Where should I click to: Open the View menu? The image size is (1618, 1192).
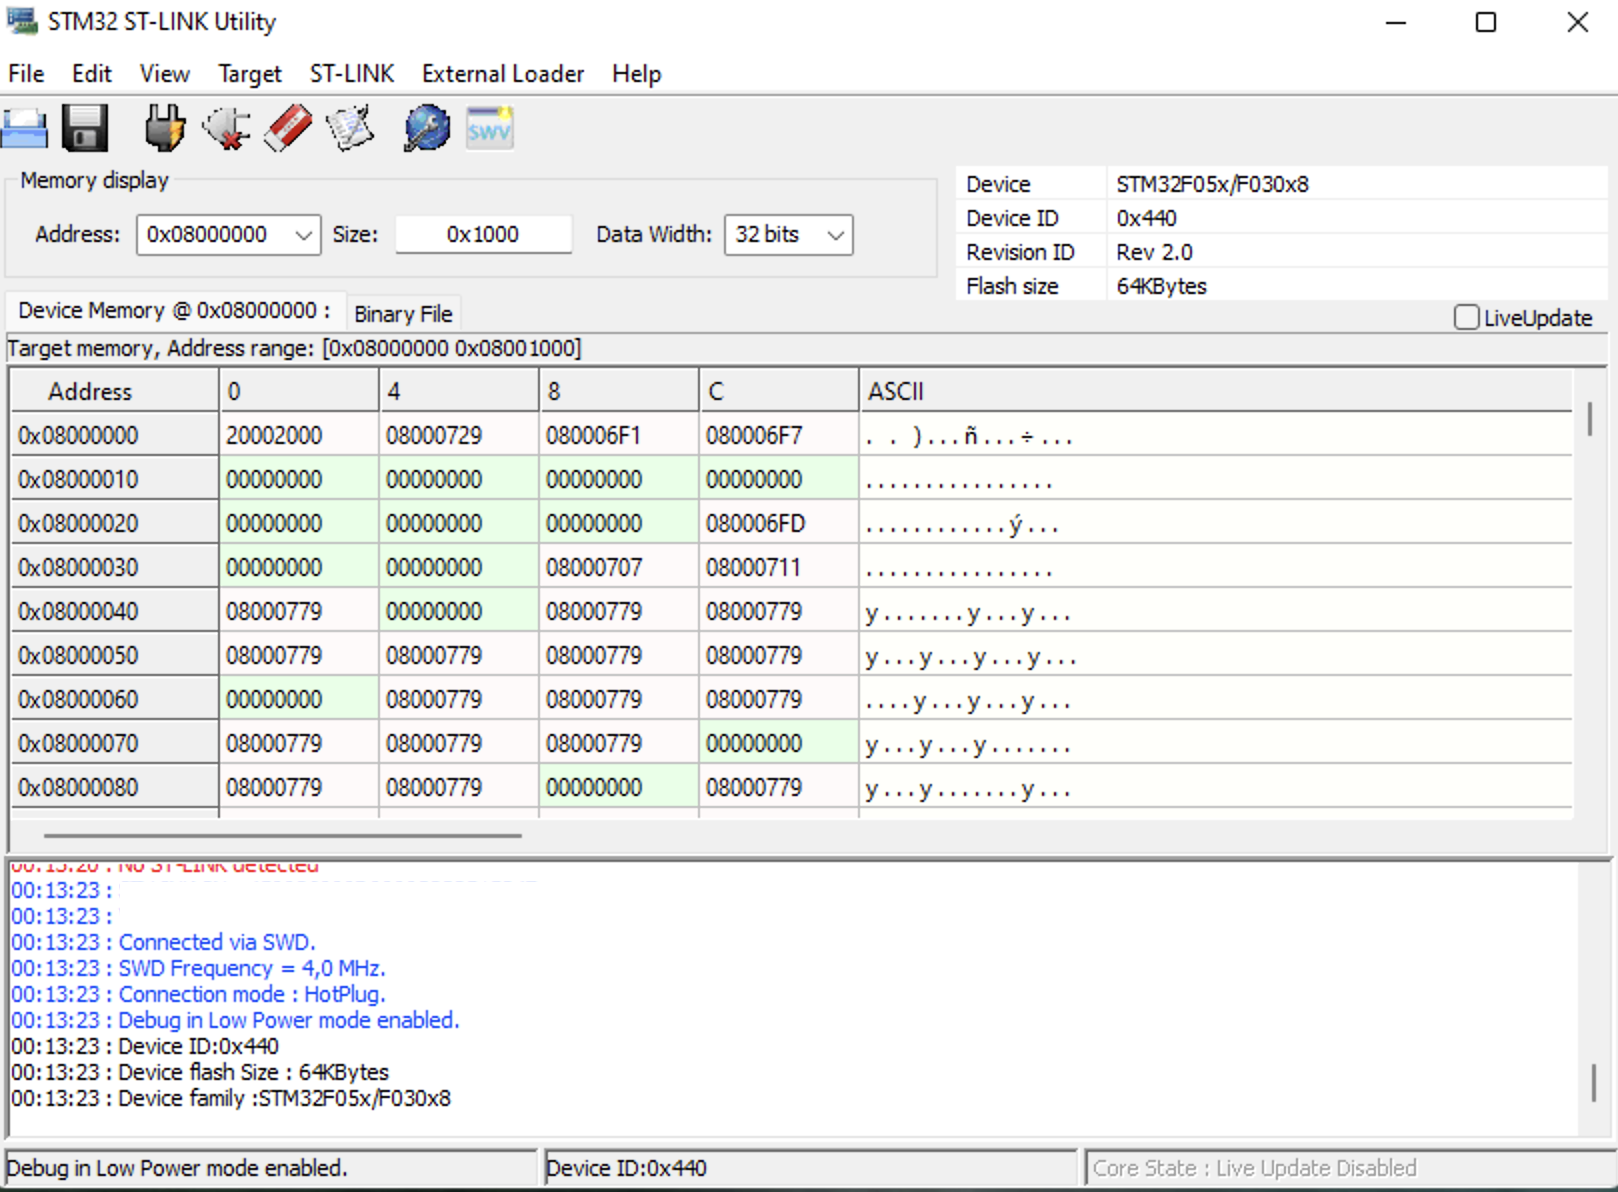[164, 74]
